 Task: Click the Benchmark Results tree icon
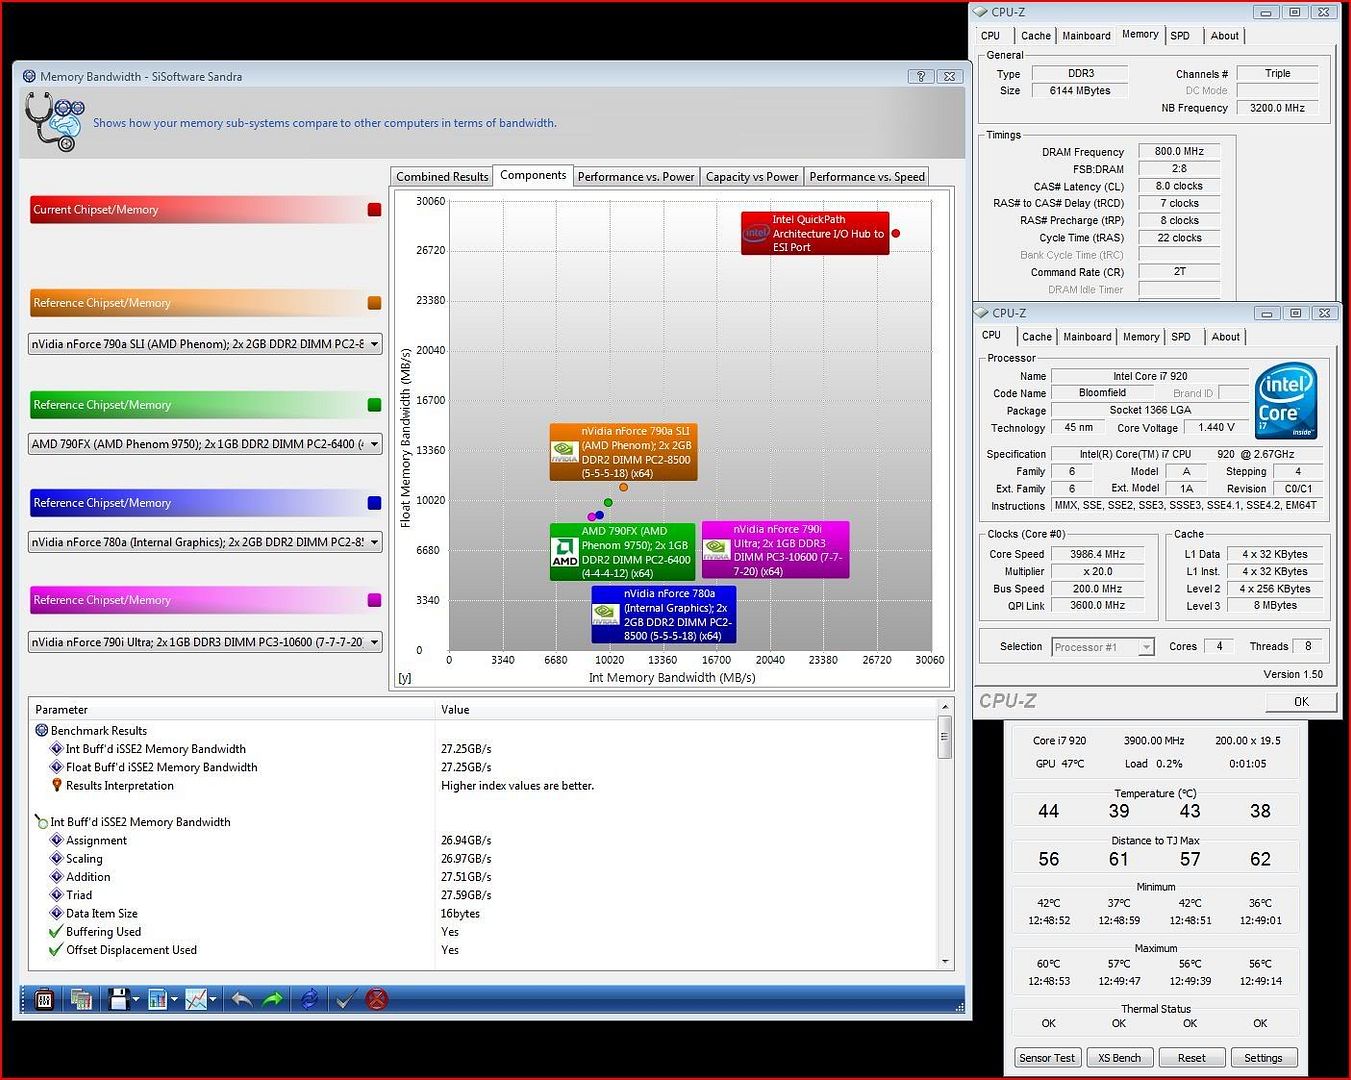42,731
